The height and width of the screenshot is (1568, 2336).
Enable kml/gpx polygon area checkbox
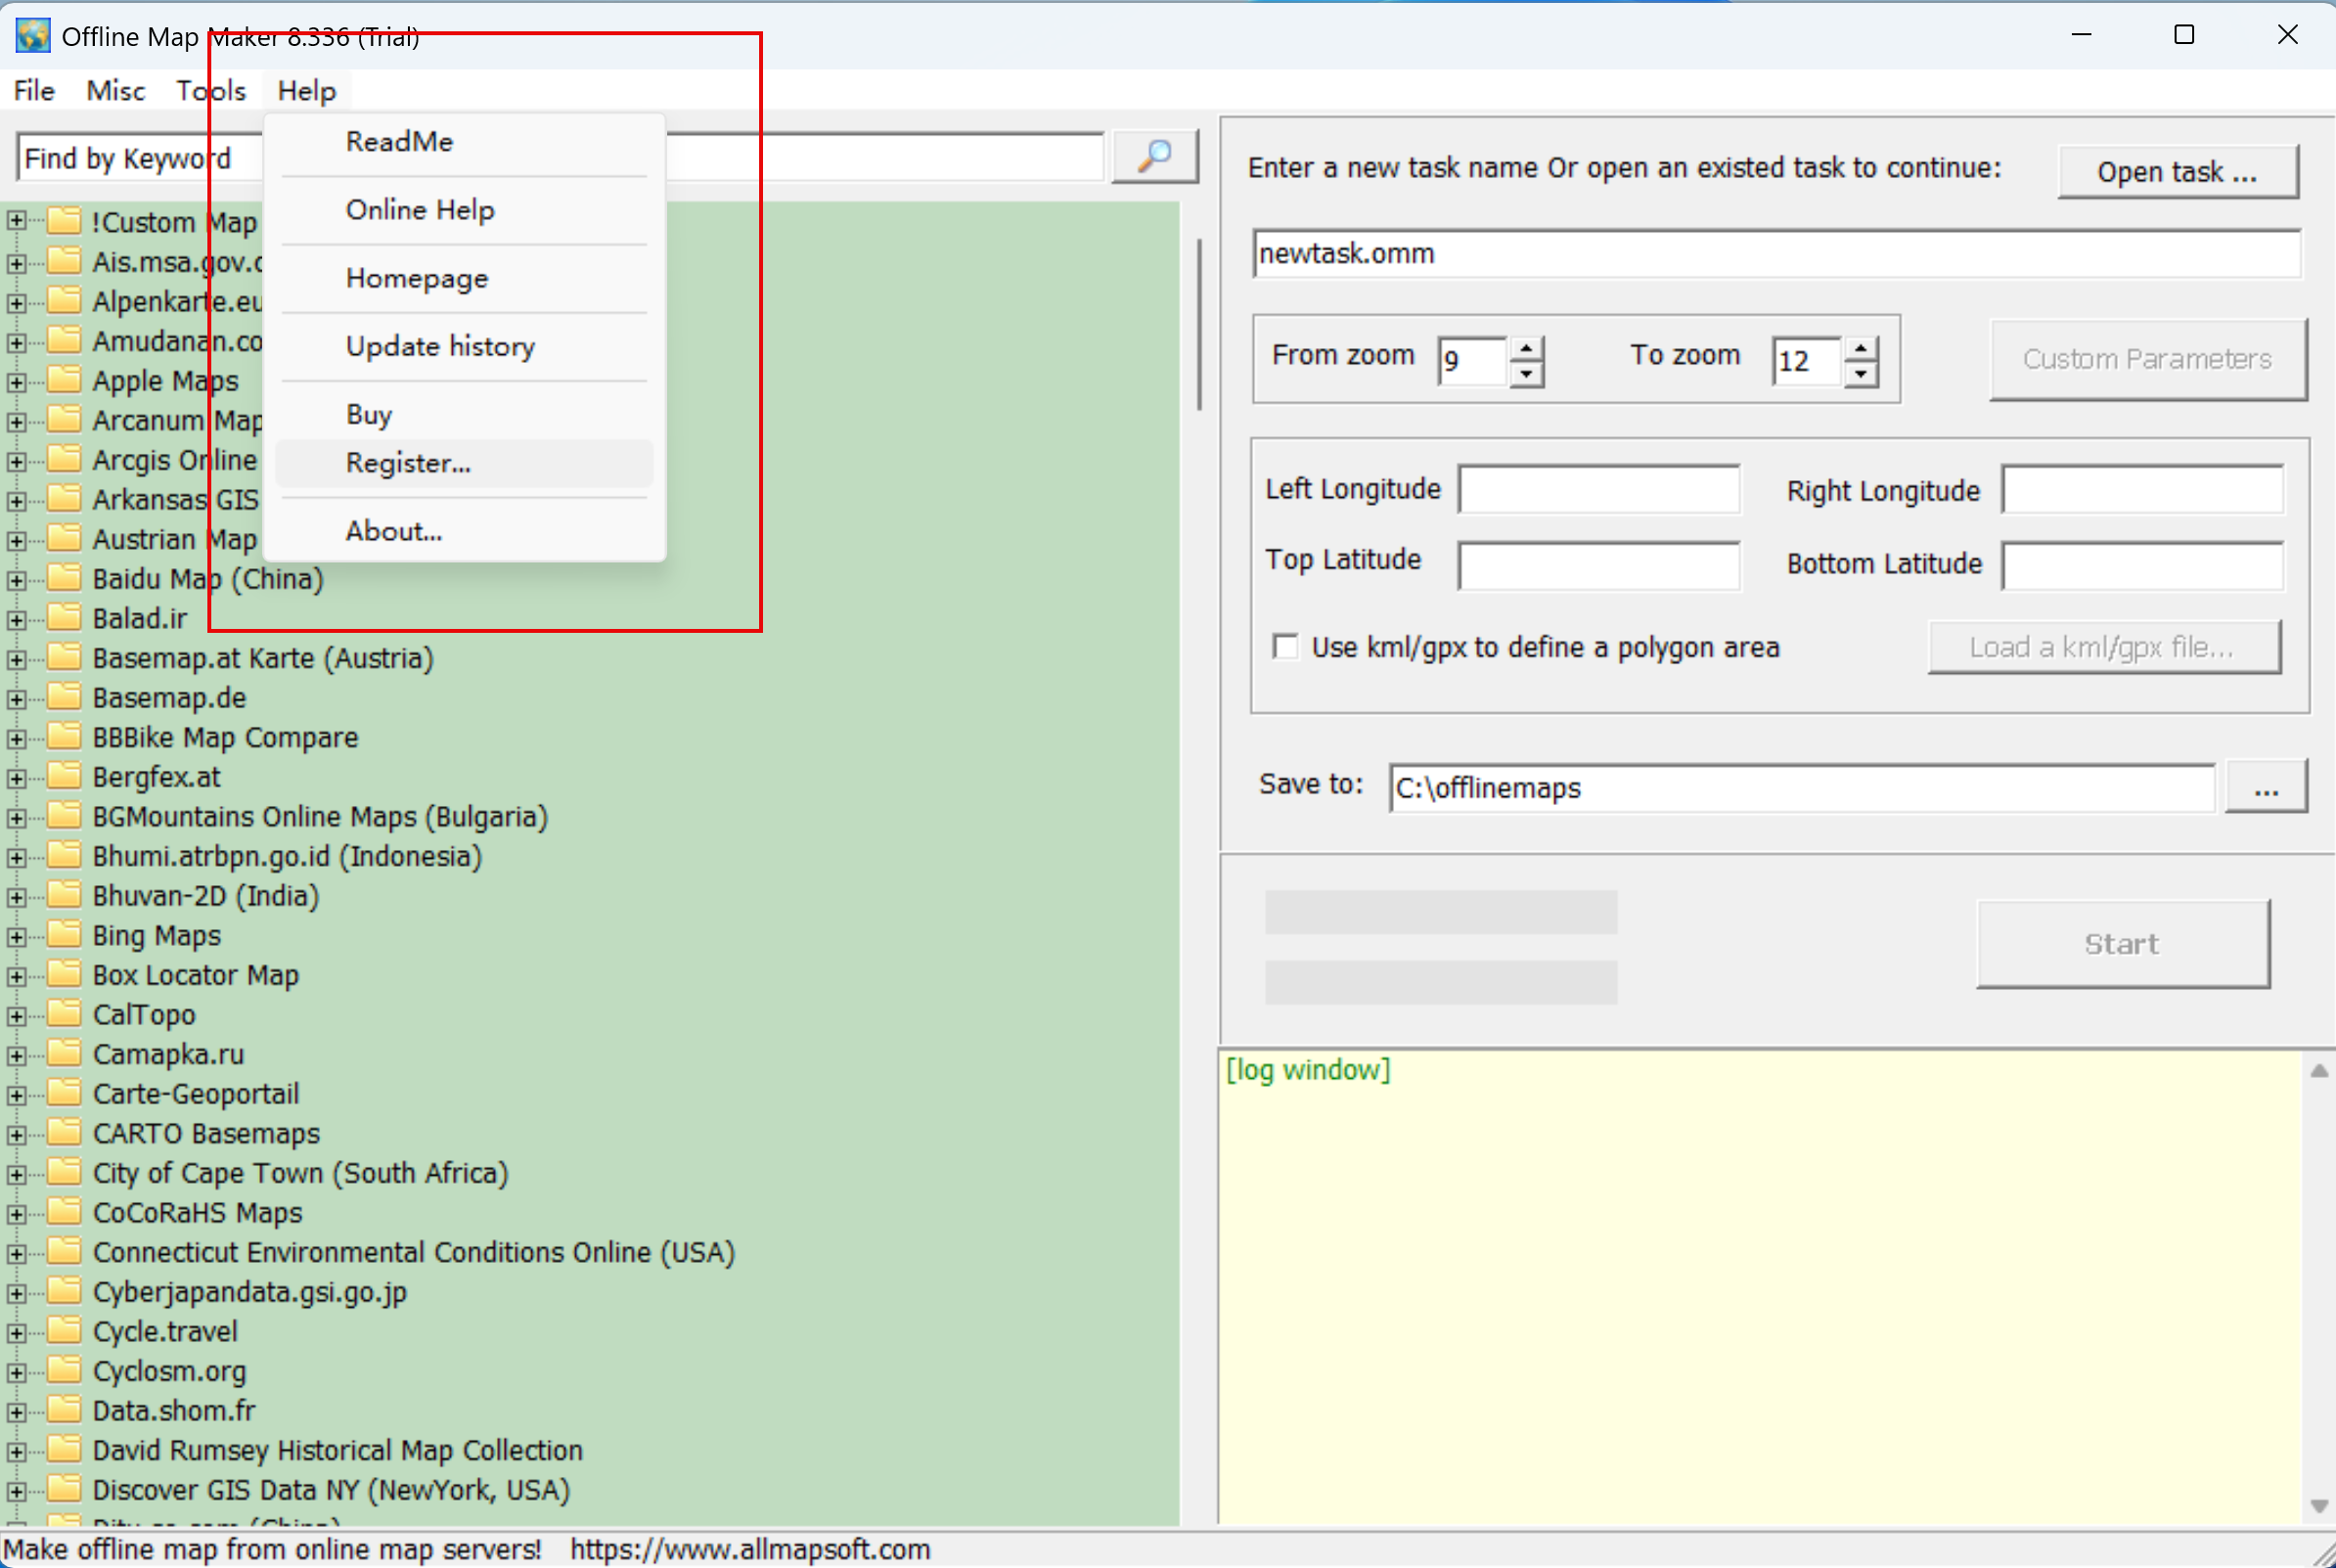pos(1286,646)
